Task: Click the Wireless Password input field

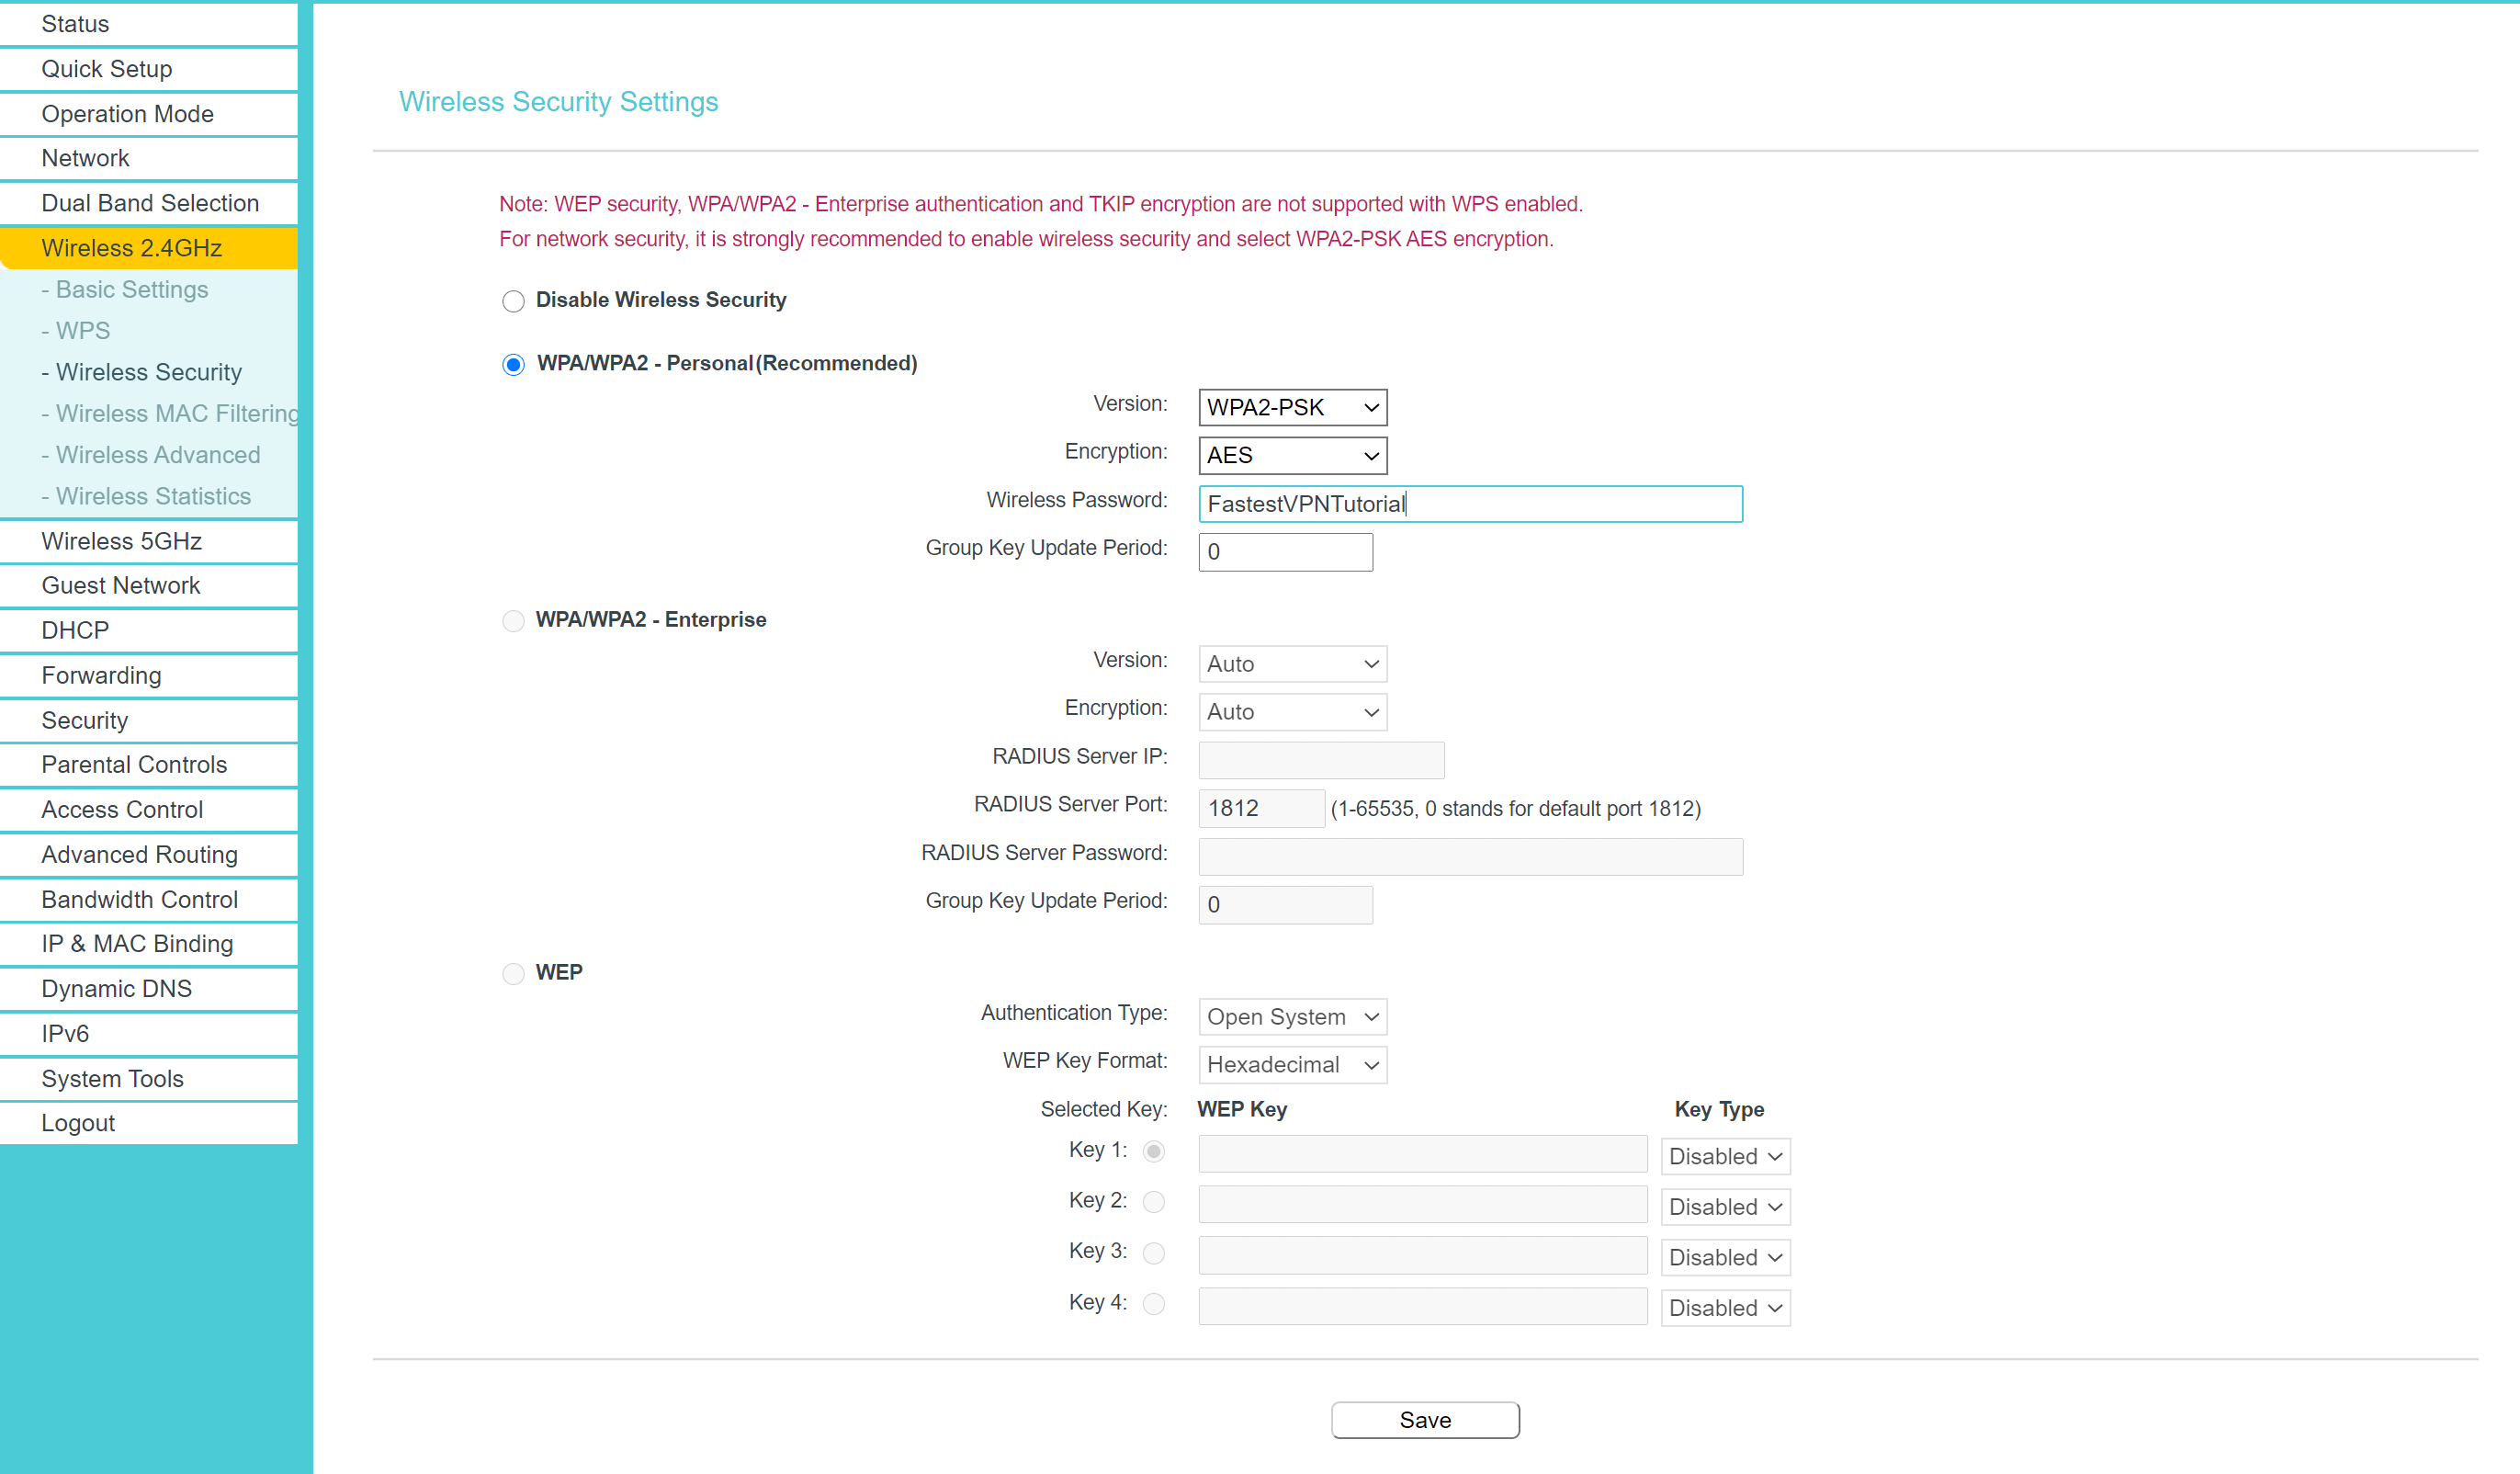Action: [x=1469, y=503]
